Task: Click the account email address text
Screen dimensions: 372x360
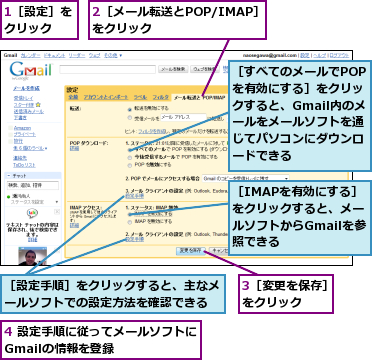Action: (269, 55)
